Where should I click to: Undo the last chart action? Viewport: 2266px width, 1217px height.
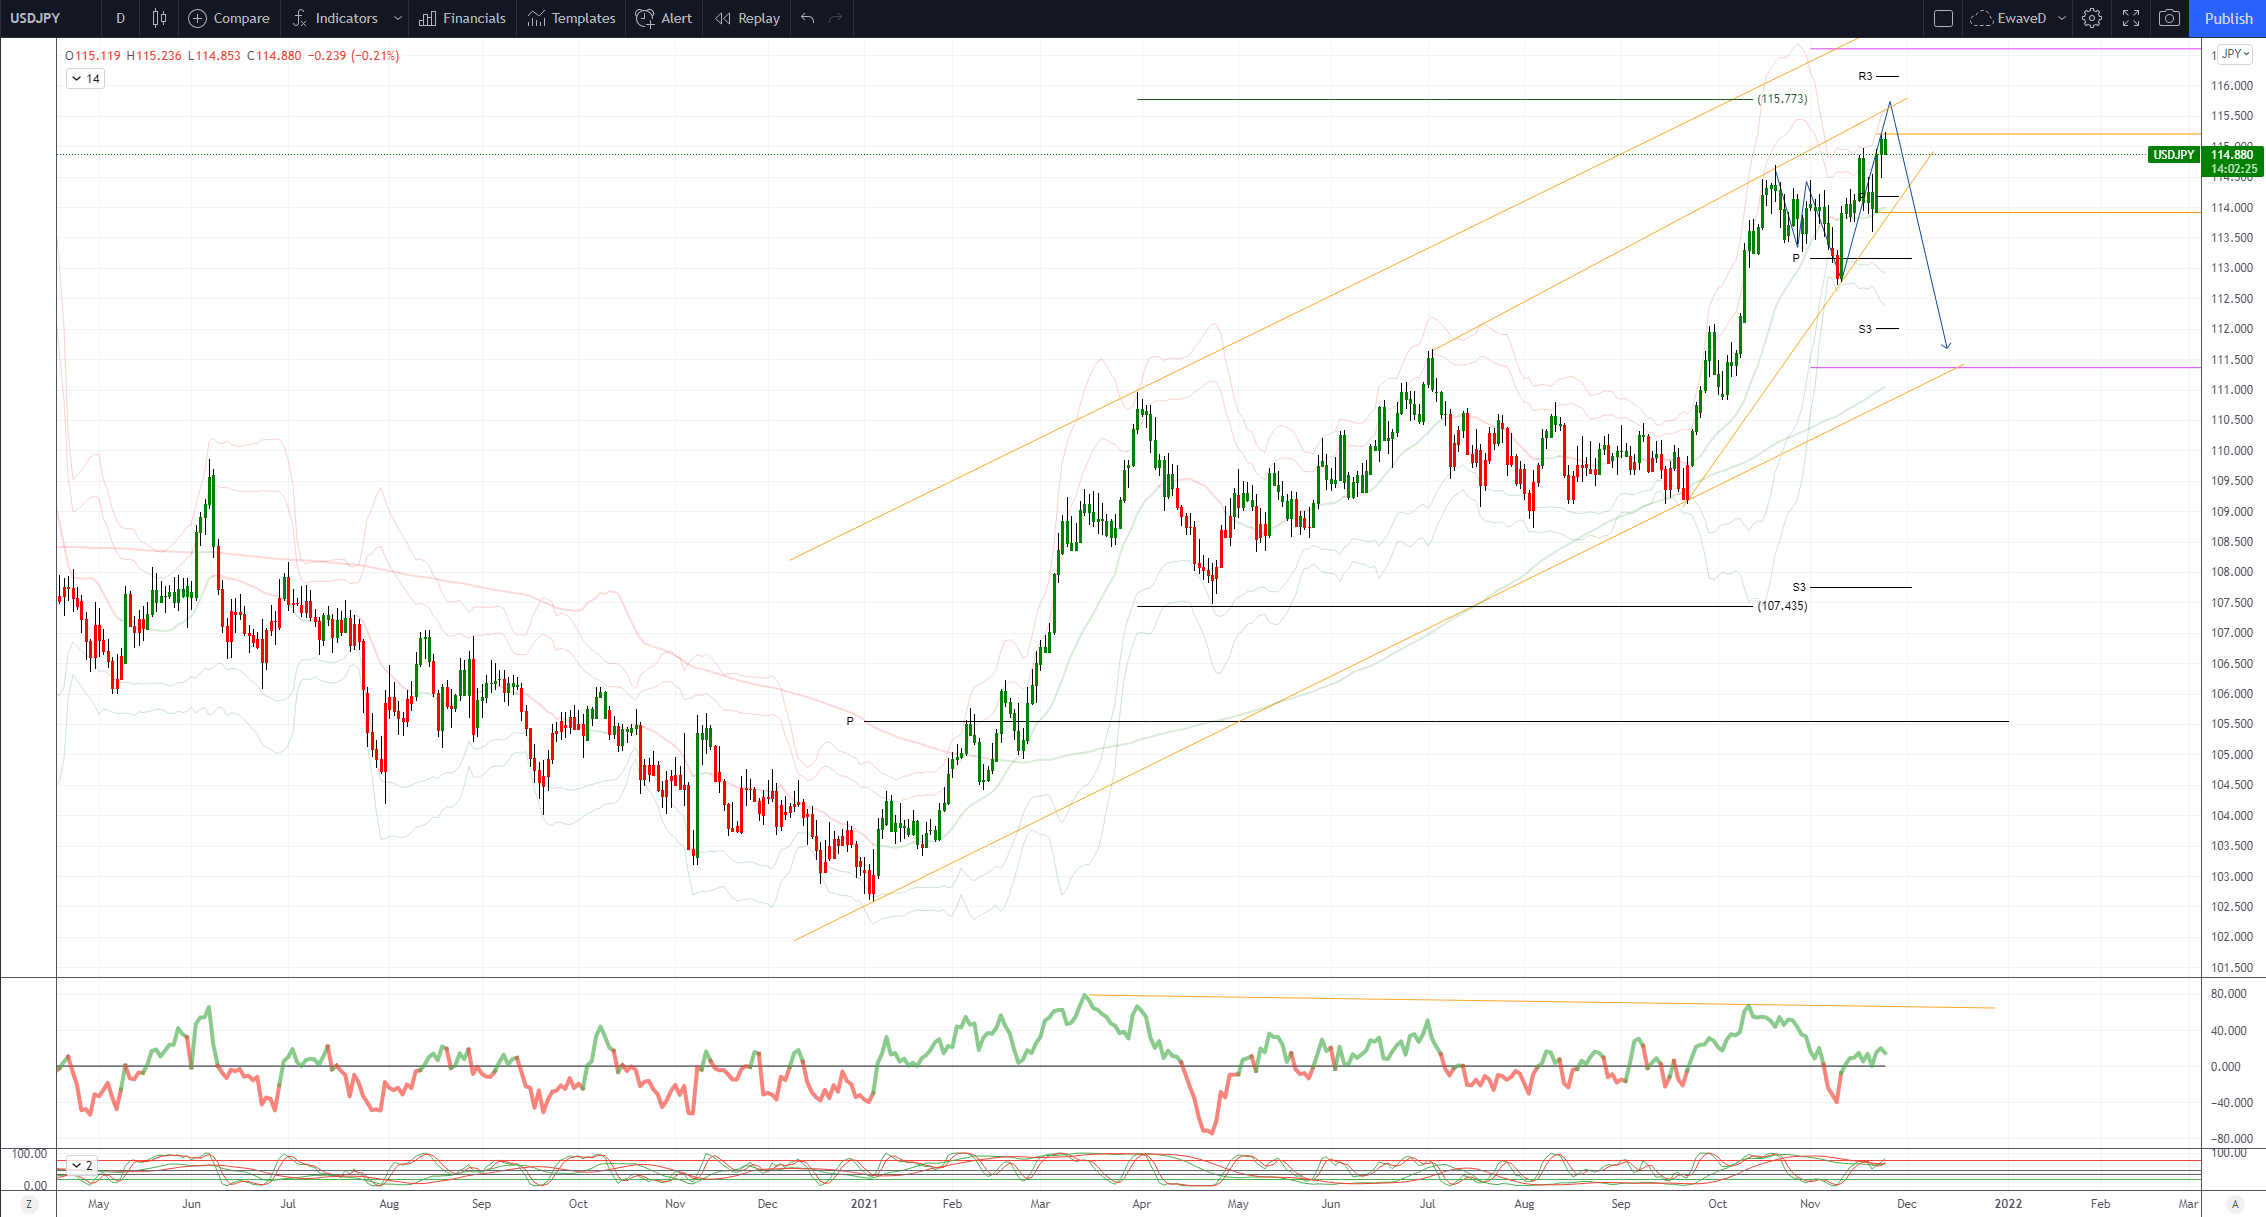[808, 18]
